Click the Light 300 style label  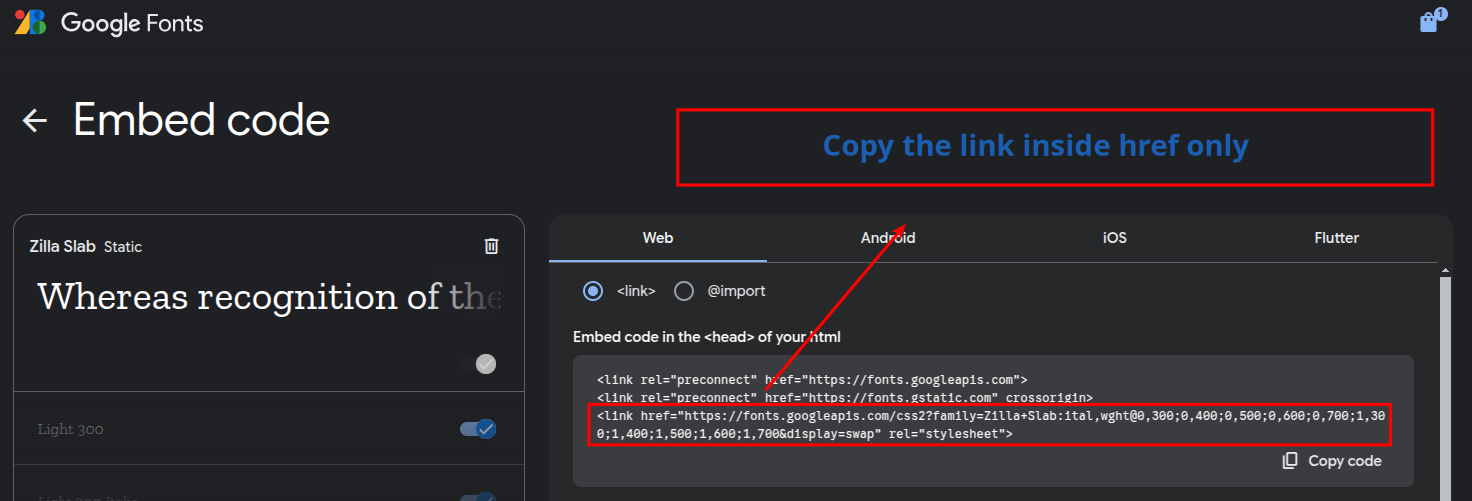[71, 429]
